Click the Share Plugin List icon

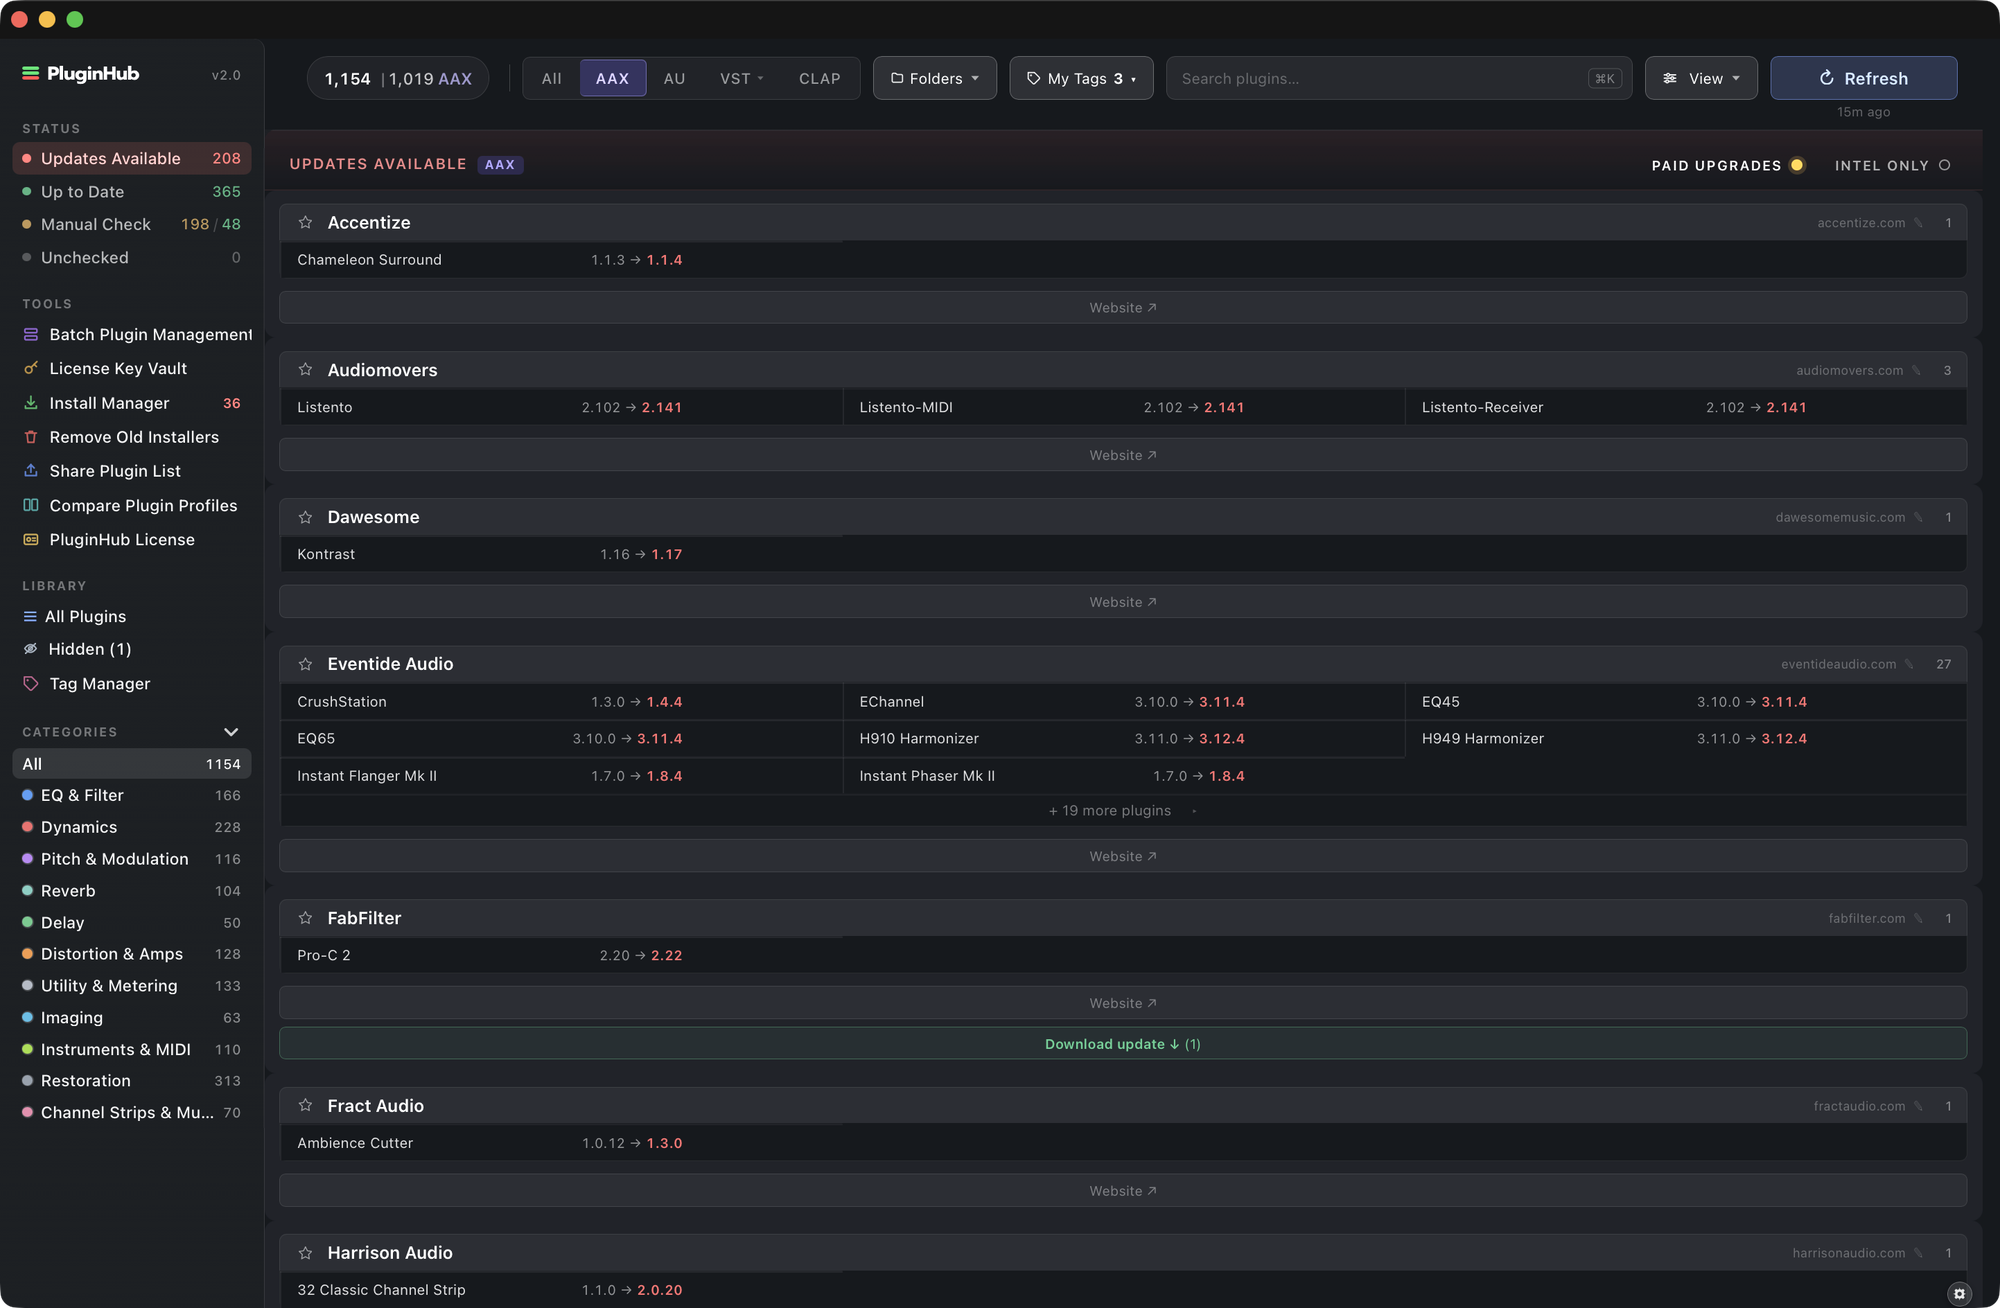(31, 470)
